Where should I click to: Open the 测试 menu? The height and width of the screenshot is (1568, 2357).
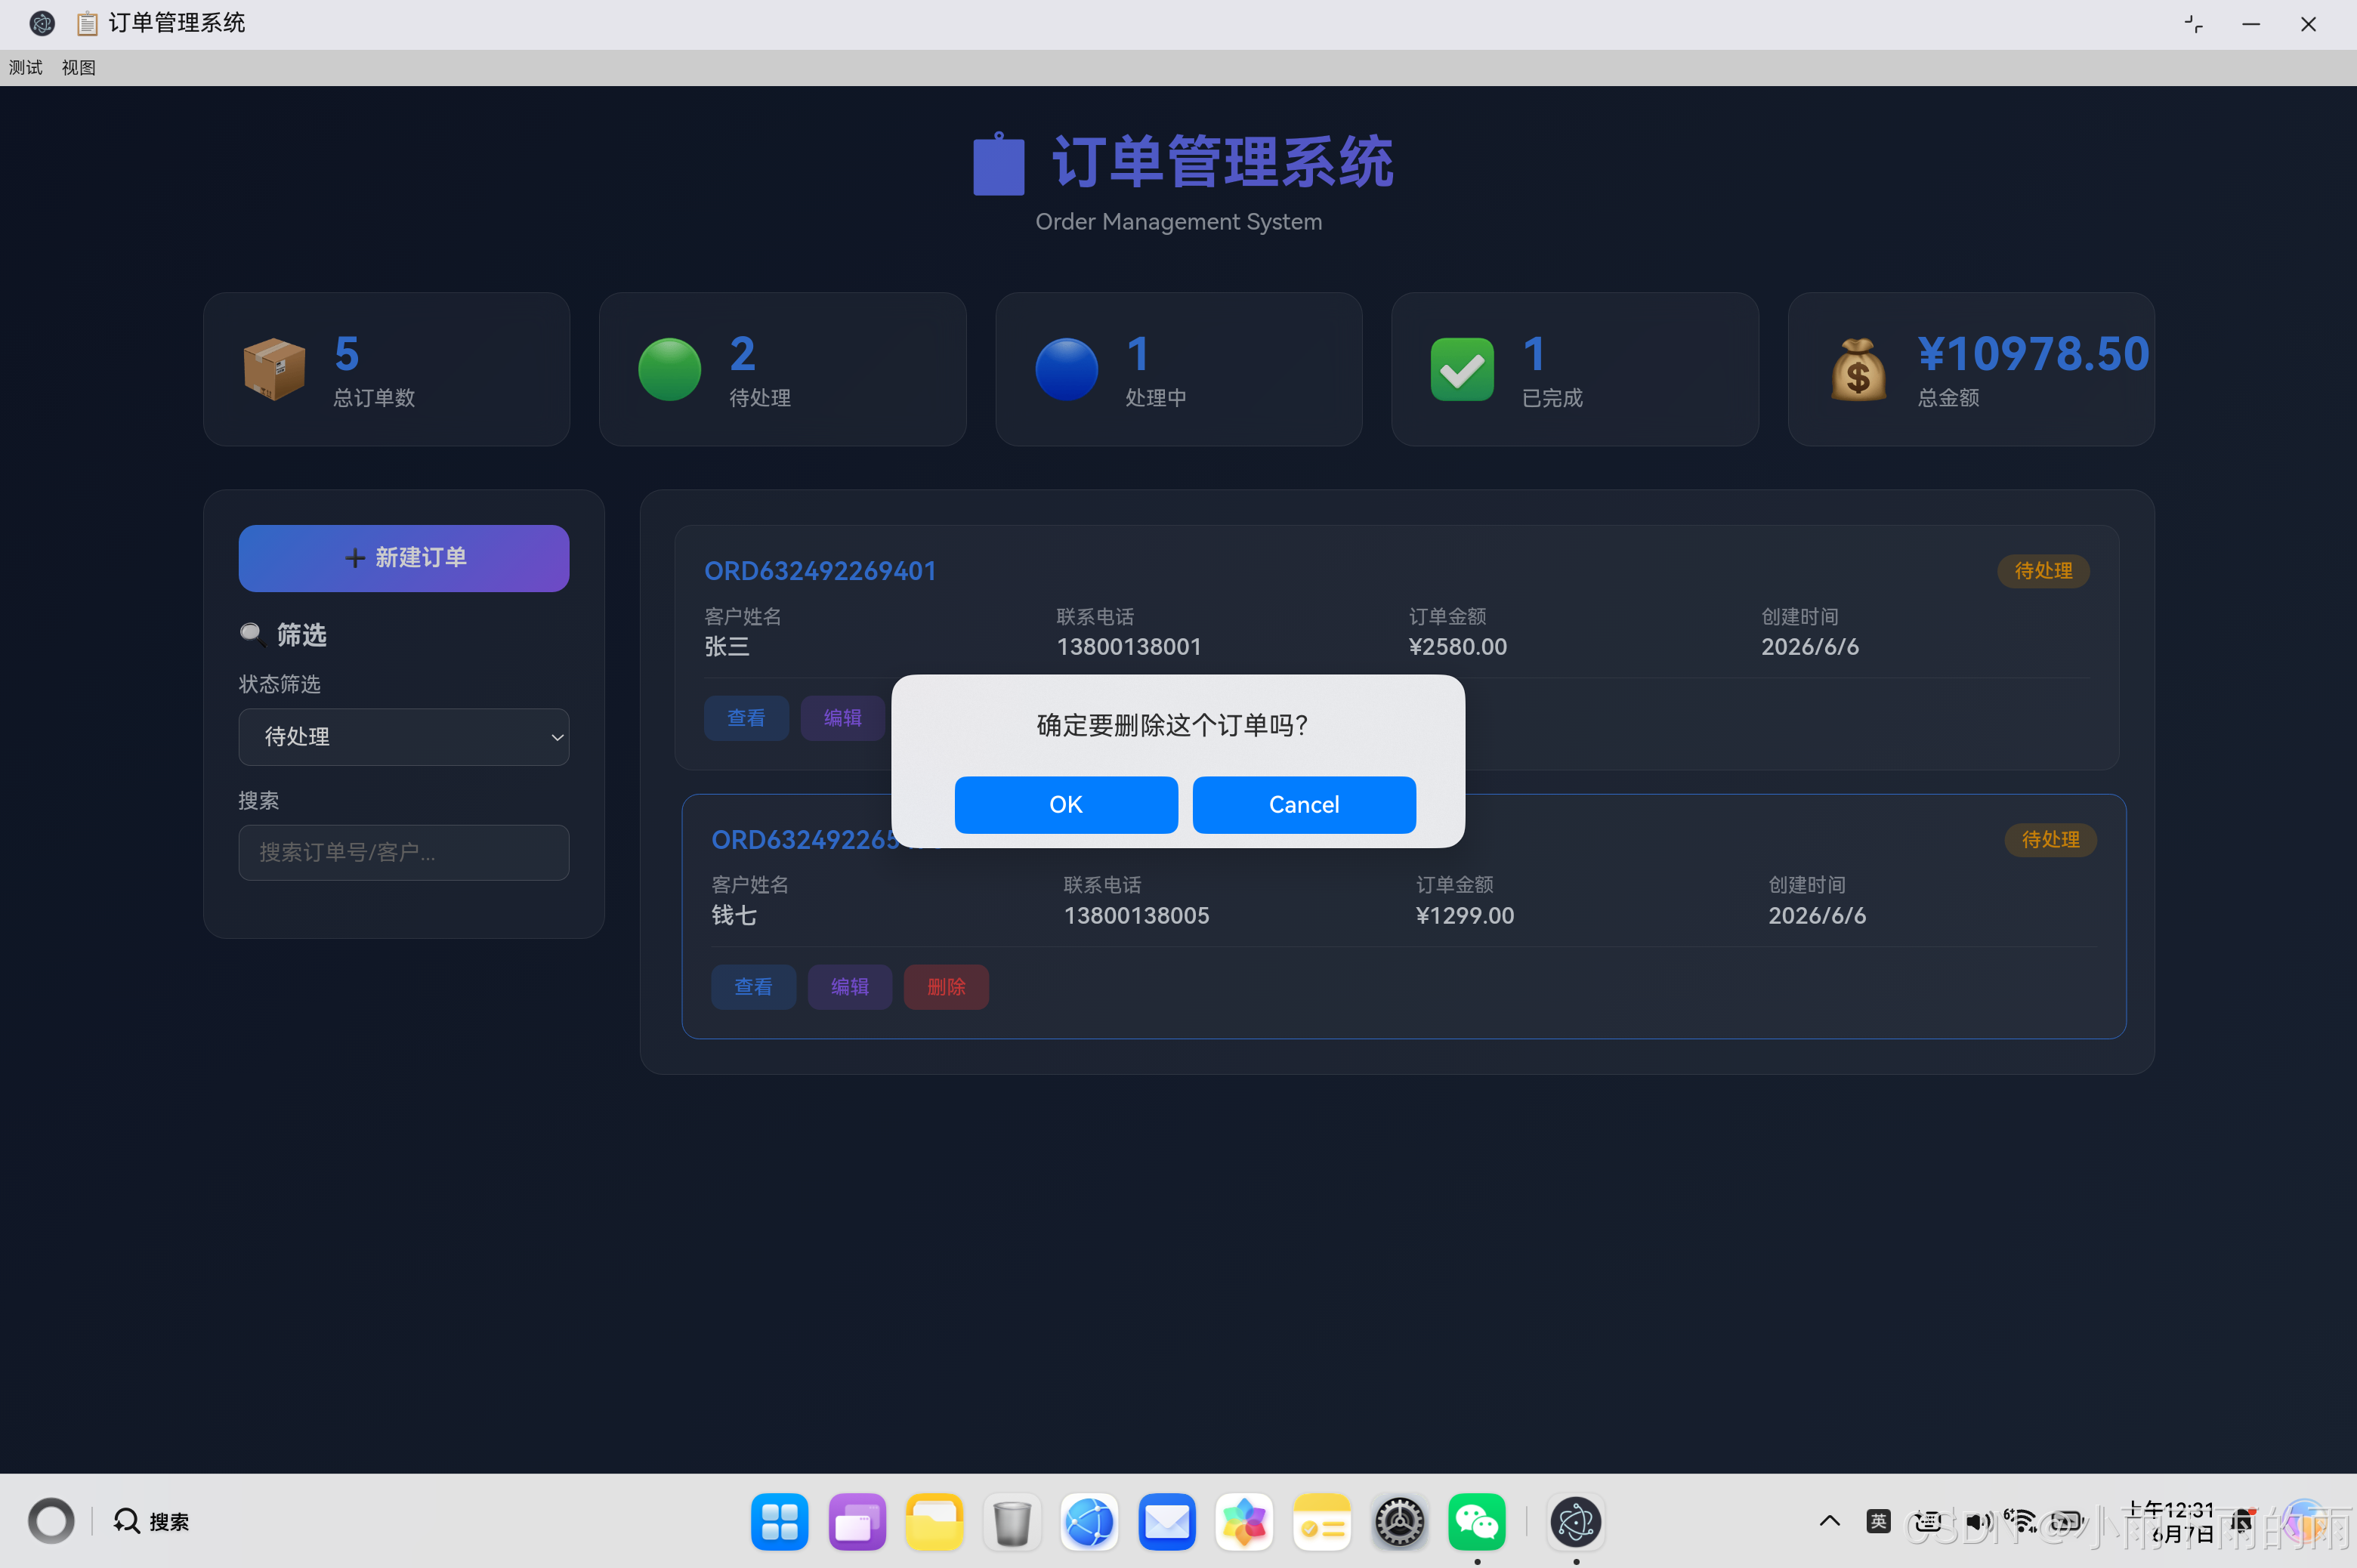click(26, 67)
